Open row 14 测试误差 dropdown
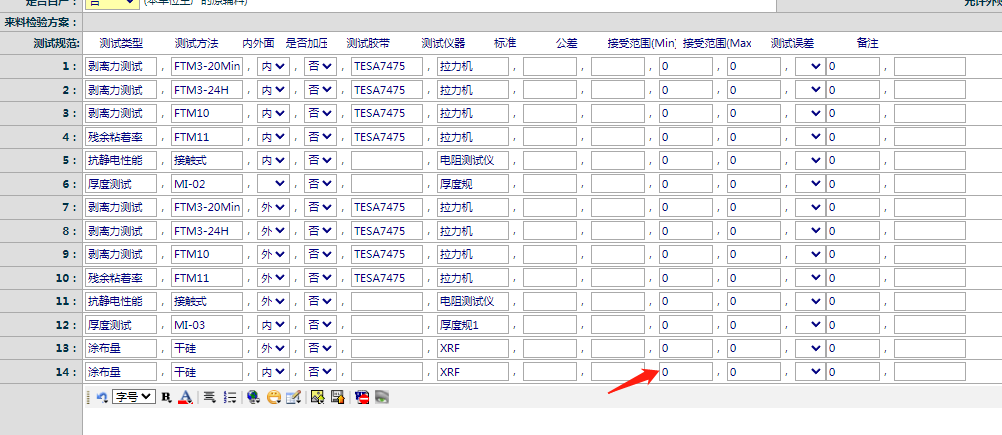 click(810, 372)
